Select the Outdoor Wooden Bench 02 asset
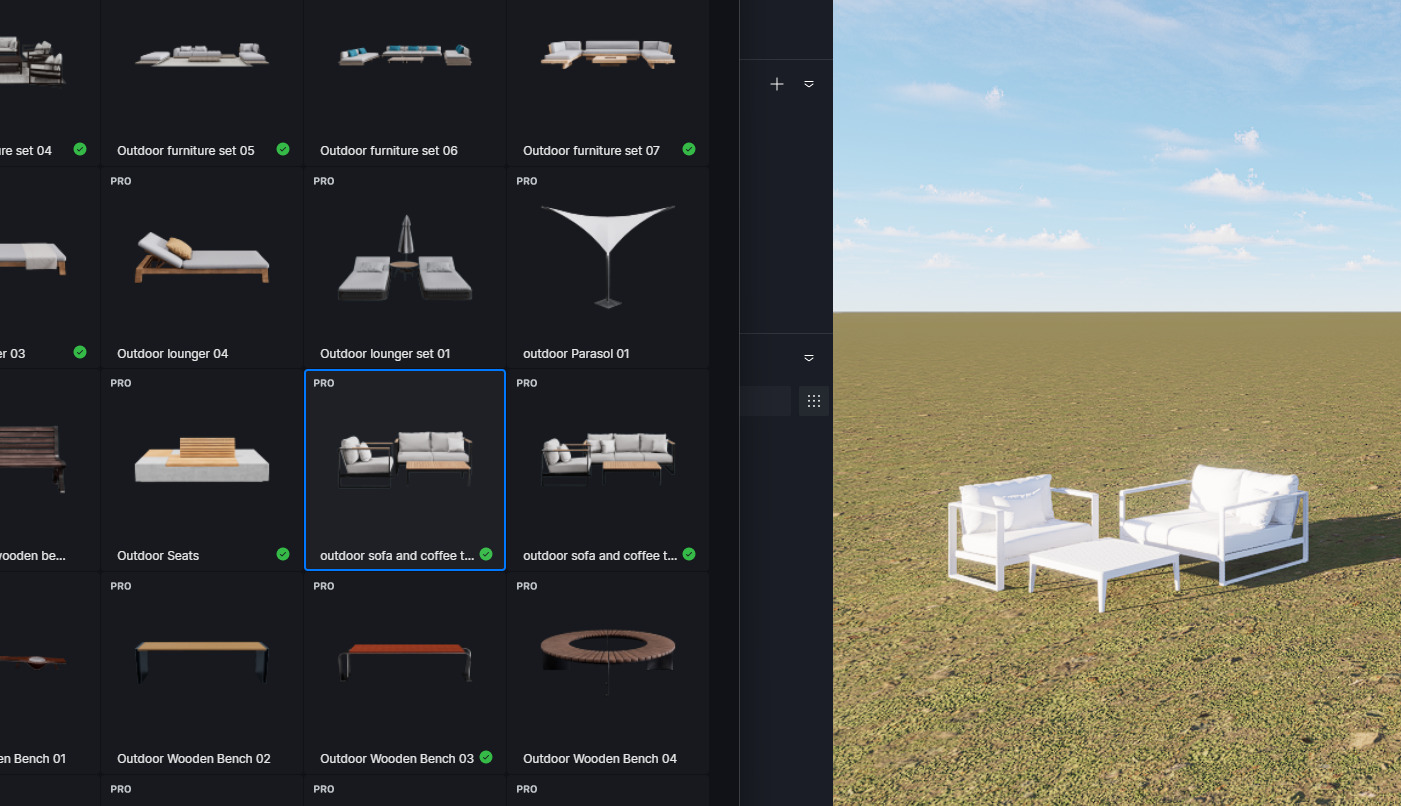1401x806 pixels. click(202, 662)
